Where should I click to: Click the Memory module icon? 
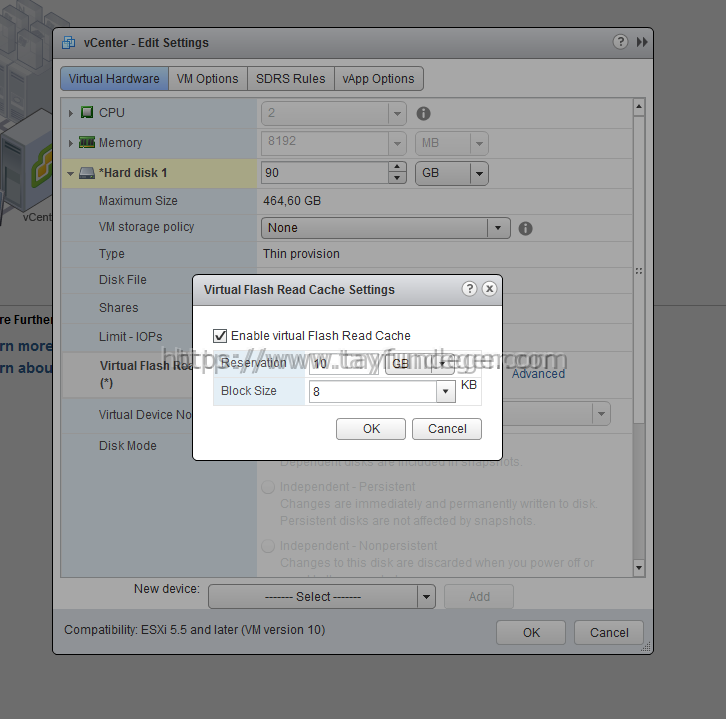[87, 142]
